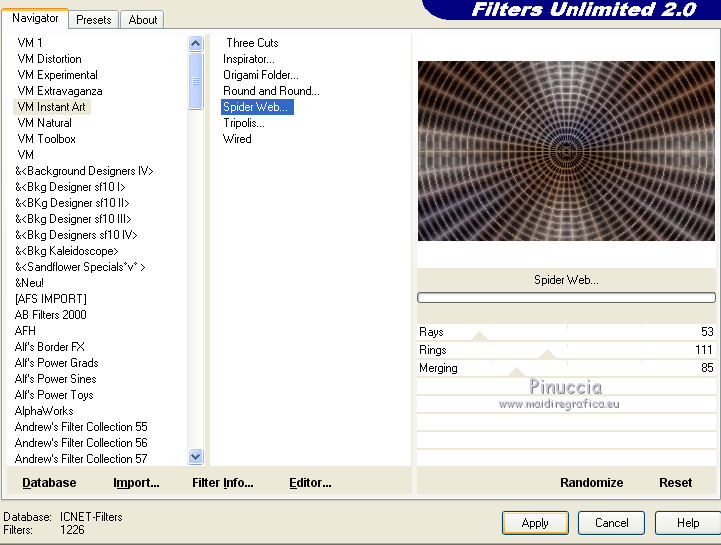This screenshot has width=721, height=545.
Task: Click the category list scrollbar thumb
Action: click(x=195, y=81)
